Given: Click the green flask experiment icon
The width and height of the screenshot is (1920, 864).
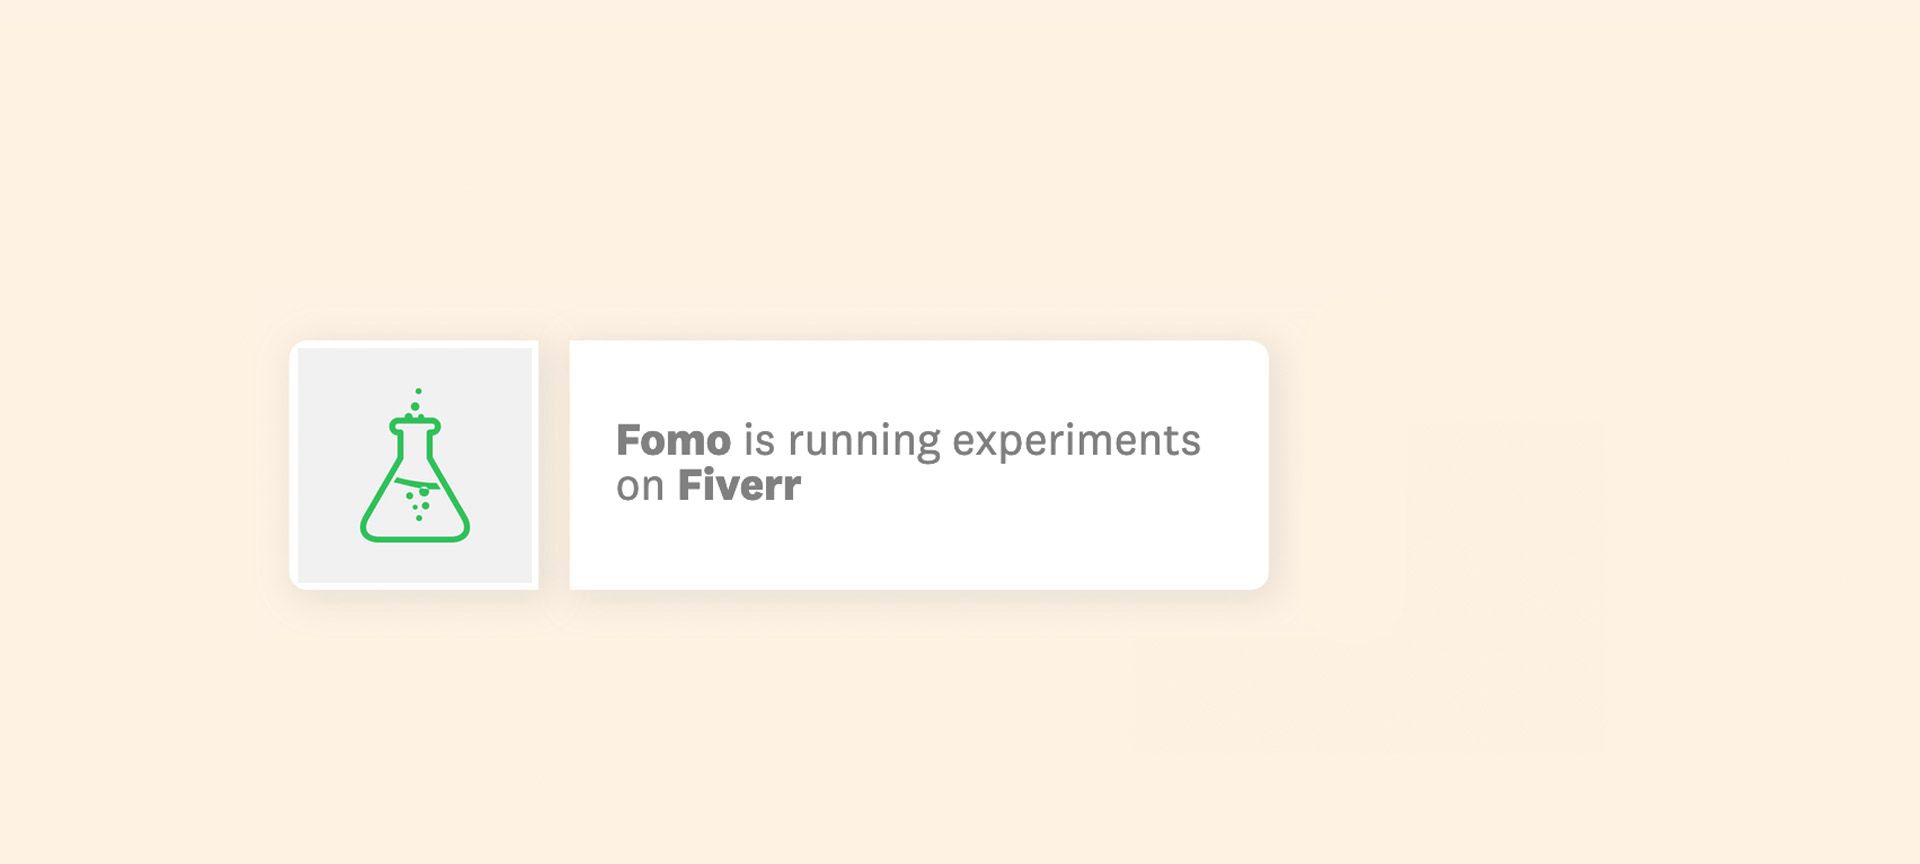Looking at the screenshot, I should pyautogui.click(x=415, y=466).
